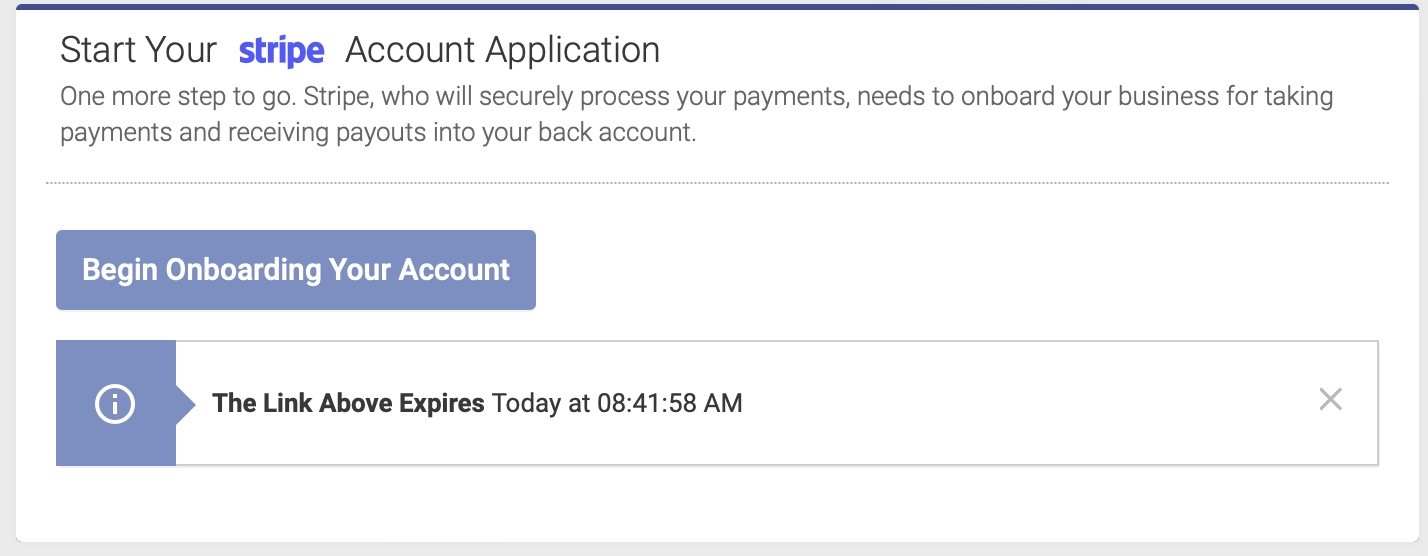Click the word 'Onboarding' on the blue button
The width and height of the screenshot is (1428, 556).
244,270
